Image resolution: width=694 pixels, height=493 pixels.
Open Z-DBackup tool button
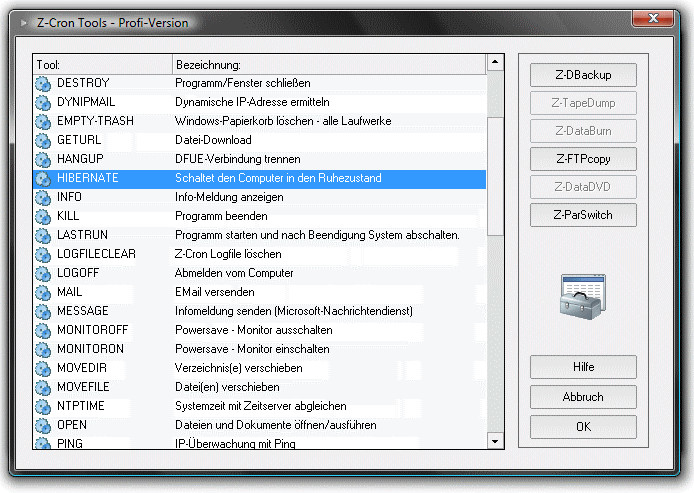[583, 75]
